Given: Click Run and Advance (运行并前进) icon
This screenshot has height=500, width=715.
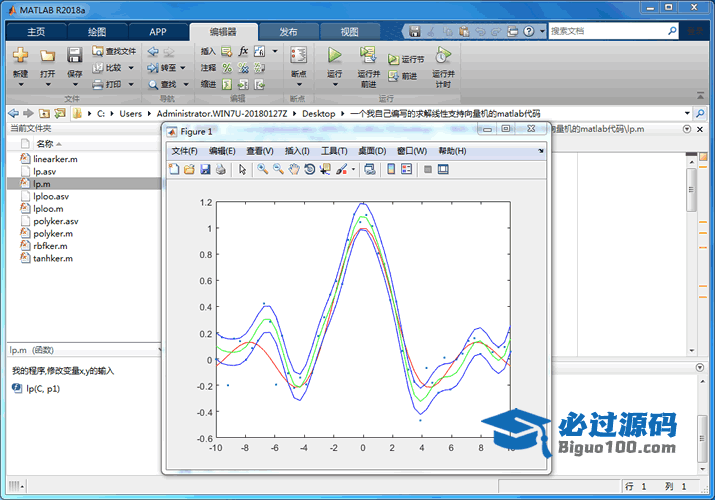Looking at the screenshot, I should click(368, 55).
